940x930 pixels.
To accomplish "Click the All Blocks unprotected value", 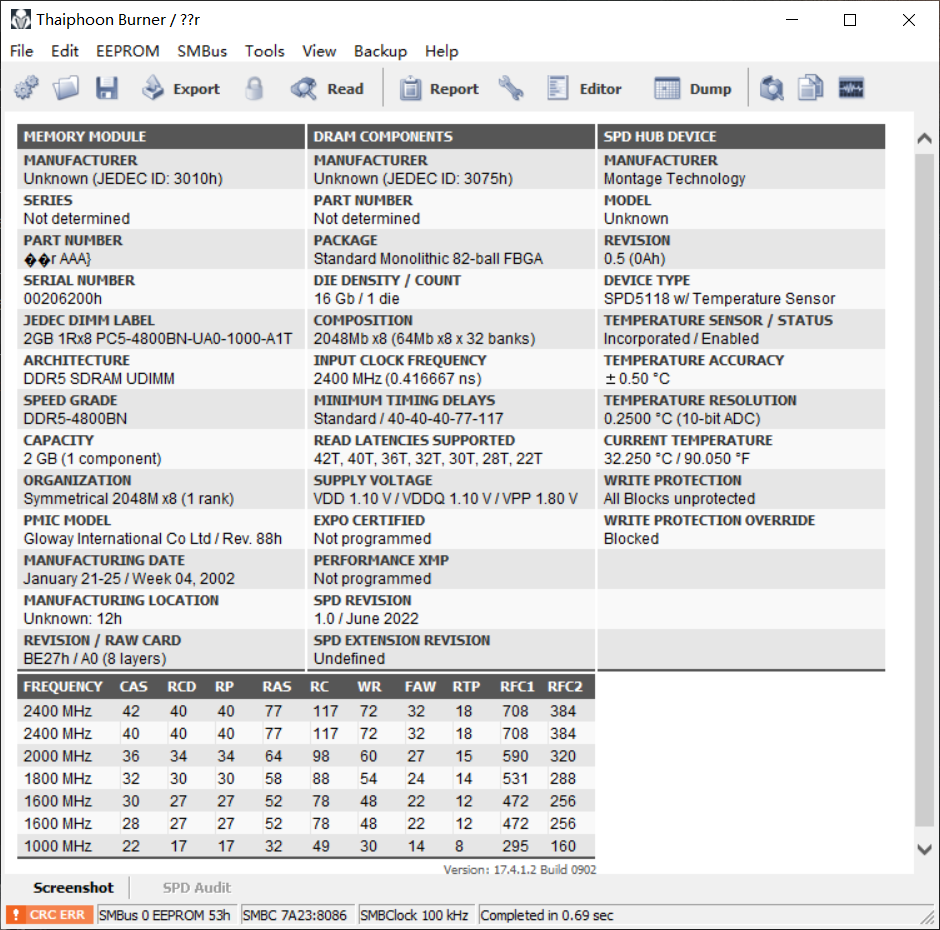I will click(679, 499).
